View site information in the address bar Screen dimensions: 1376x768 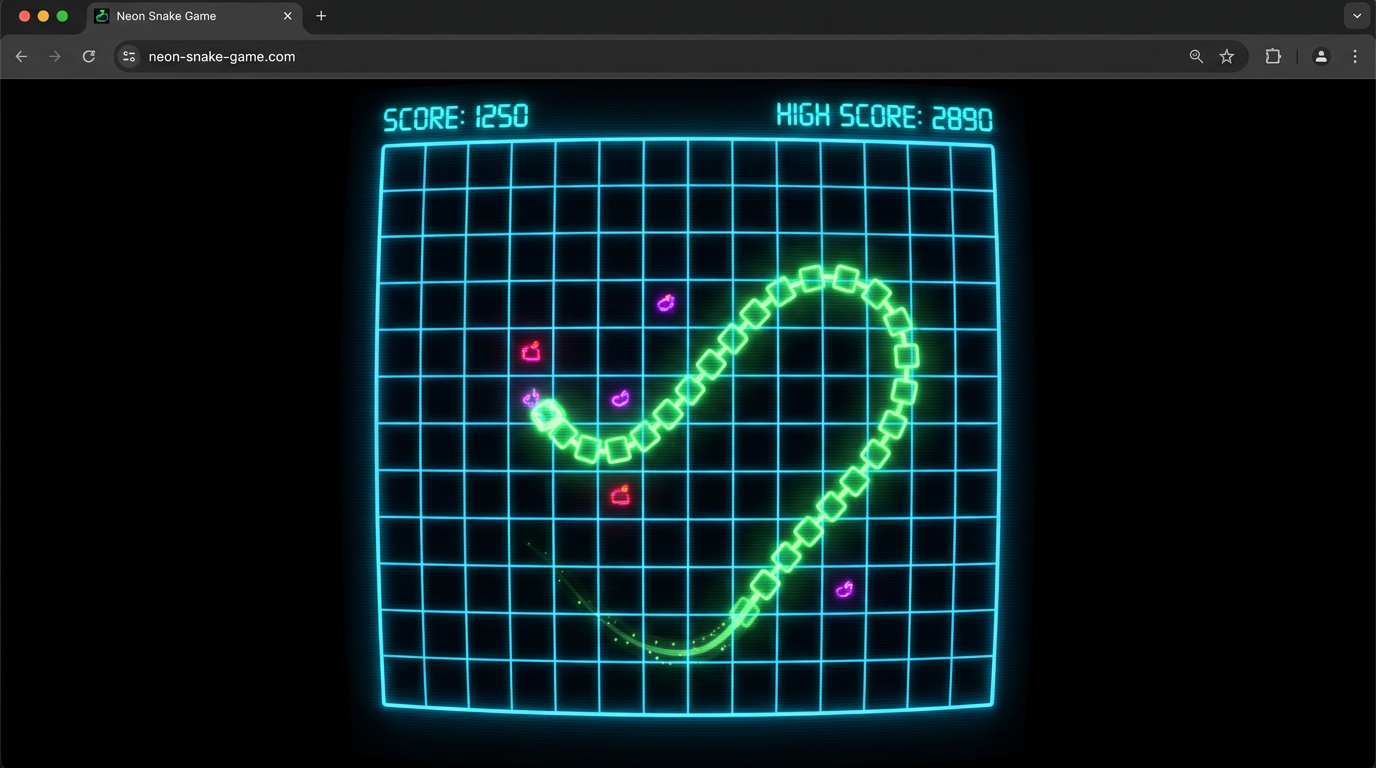click(x=129, y=57)
